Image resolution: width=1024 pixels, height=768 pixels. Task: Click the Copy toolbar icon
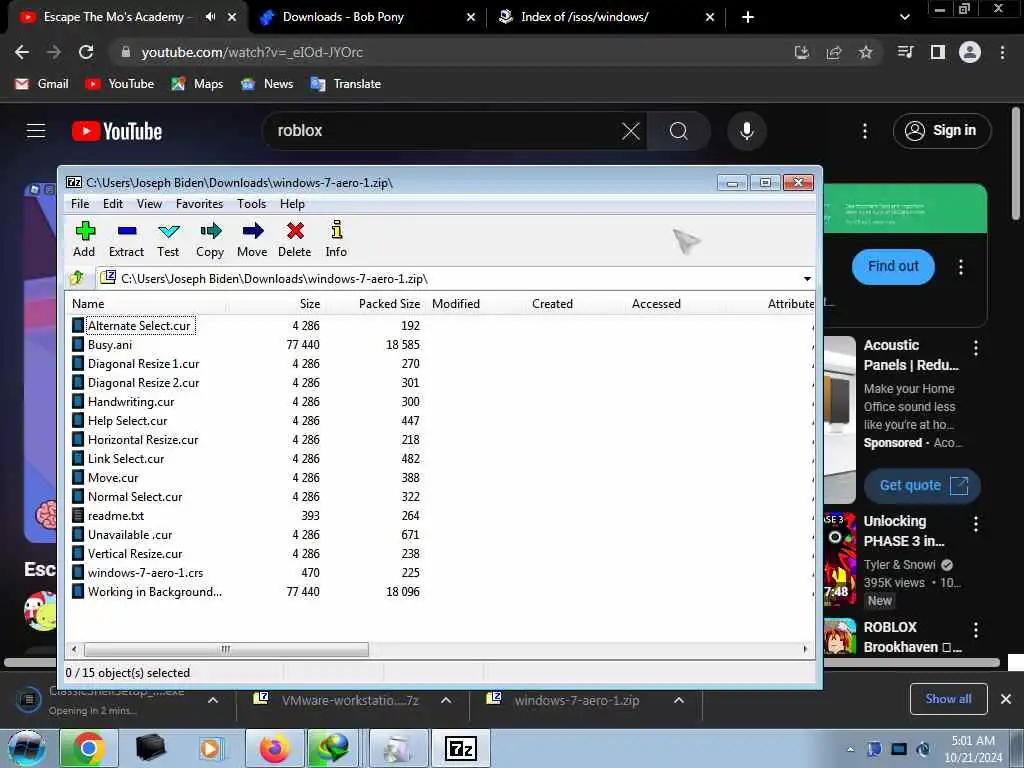click(210, 239)
